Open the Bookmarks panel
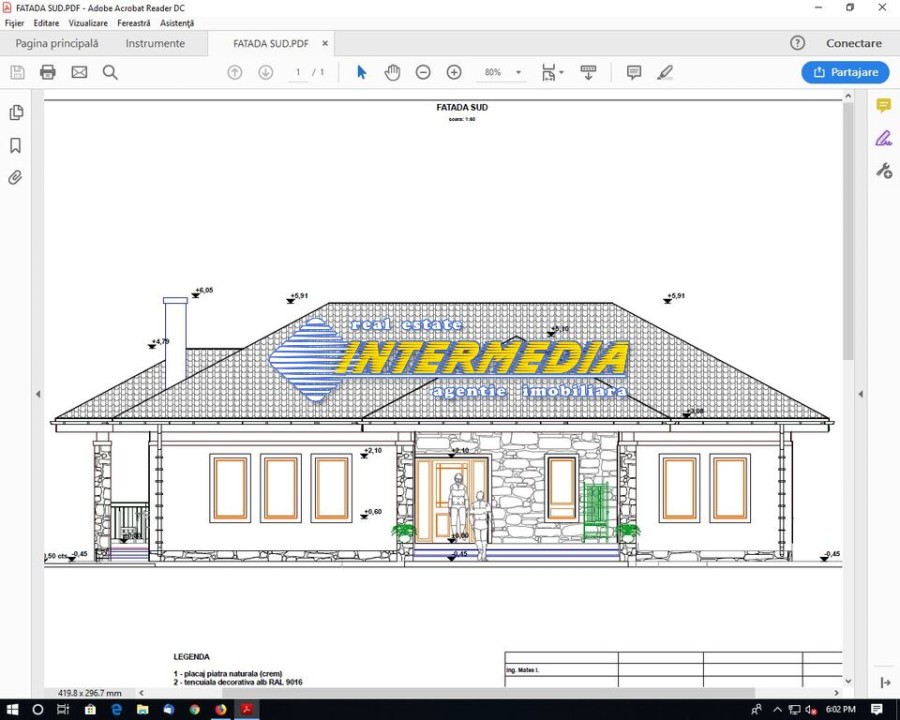 [15, 145]
